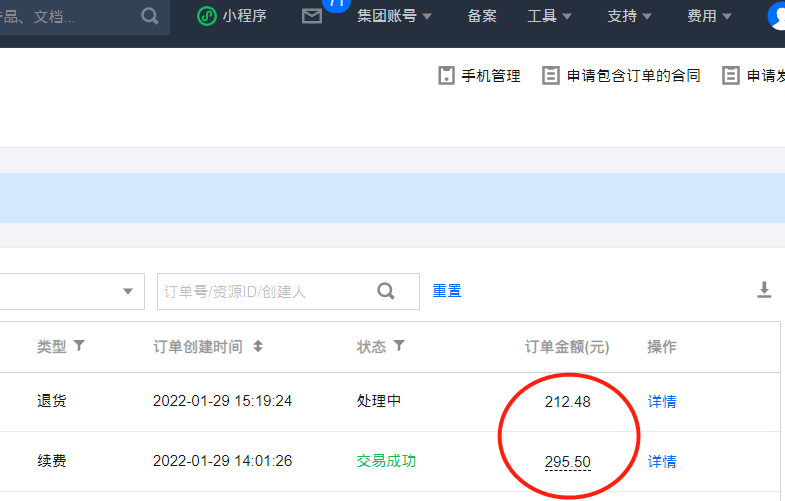
Task: Open 手机管理 phone management
Action: click(x=479, y=76)
